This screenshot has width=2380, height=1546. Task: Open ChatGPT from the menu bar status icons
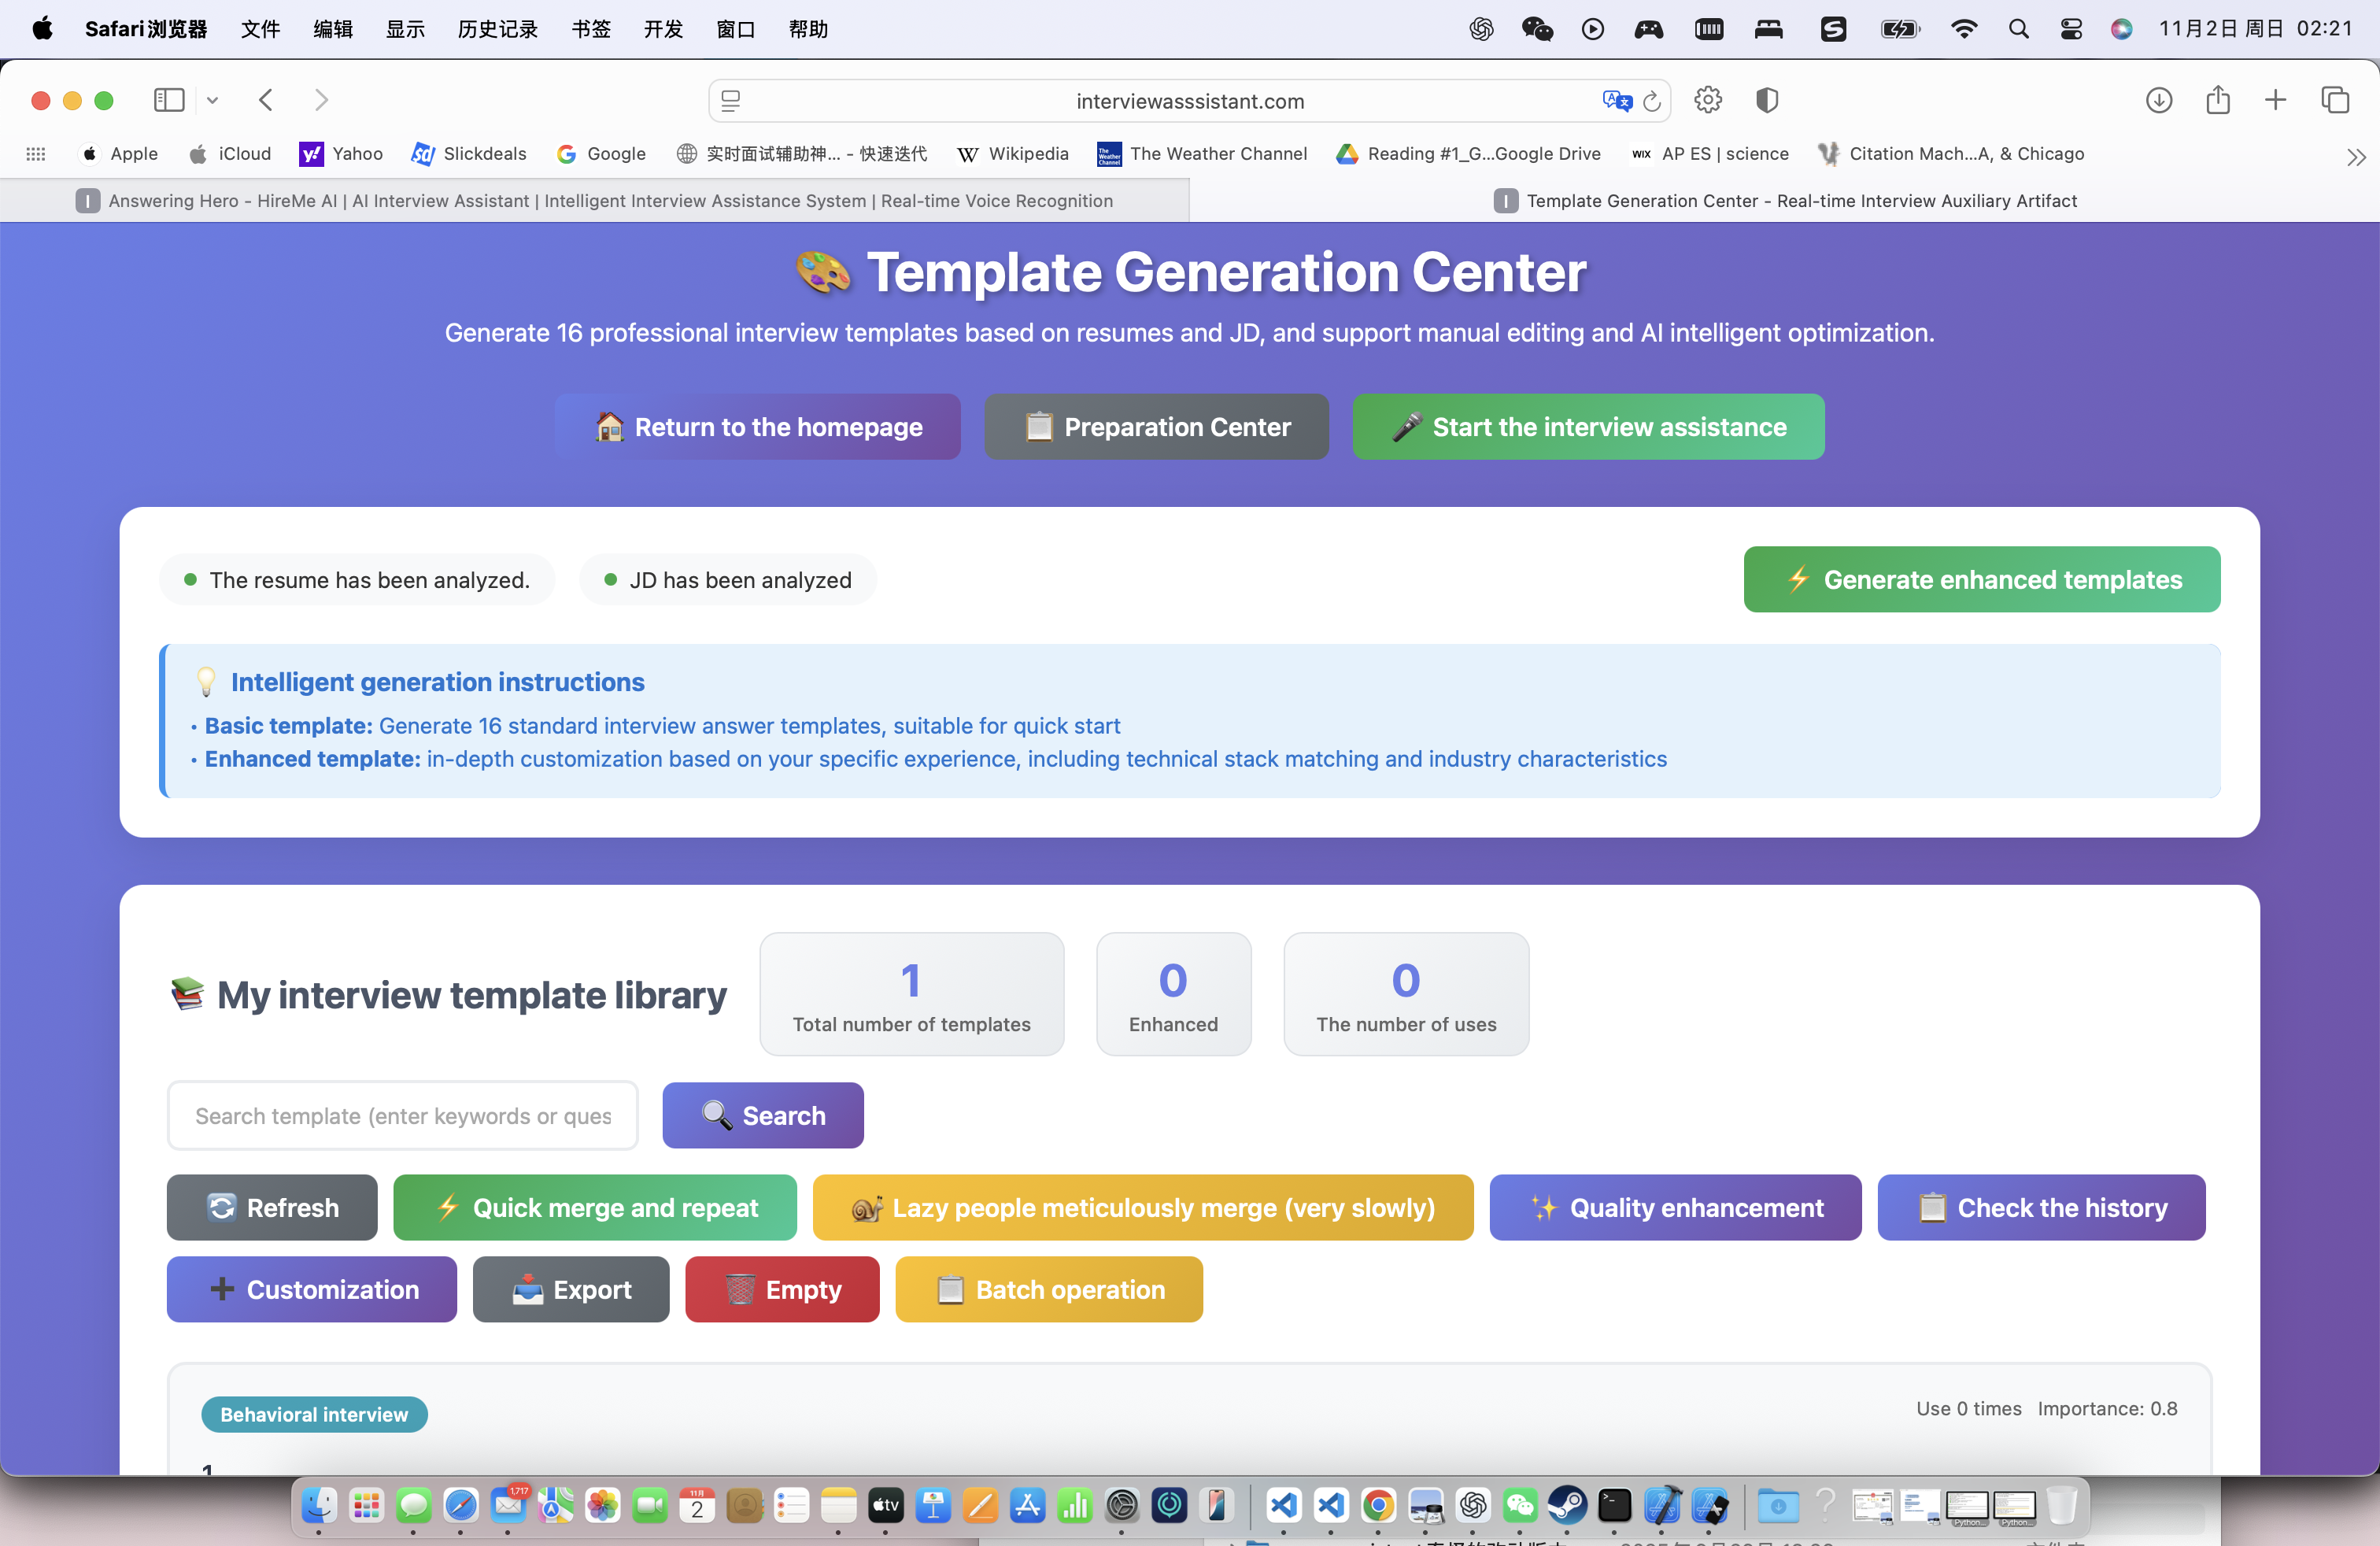tap(1481, 29)
